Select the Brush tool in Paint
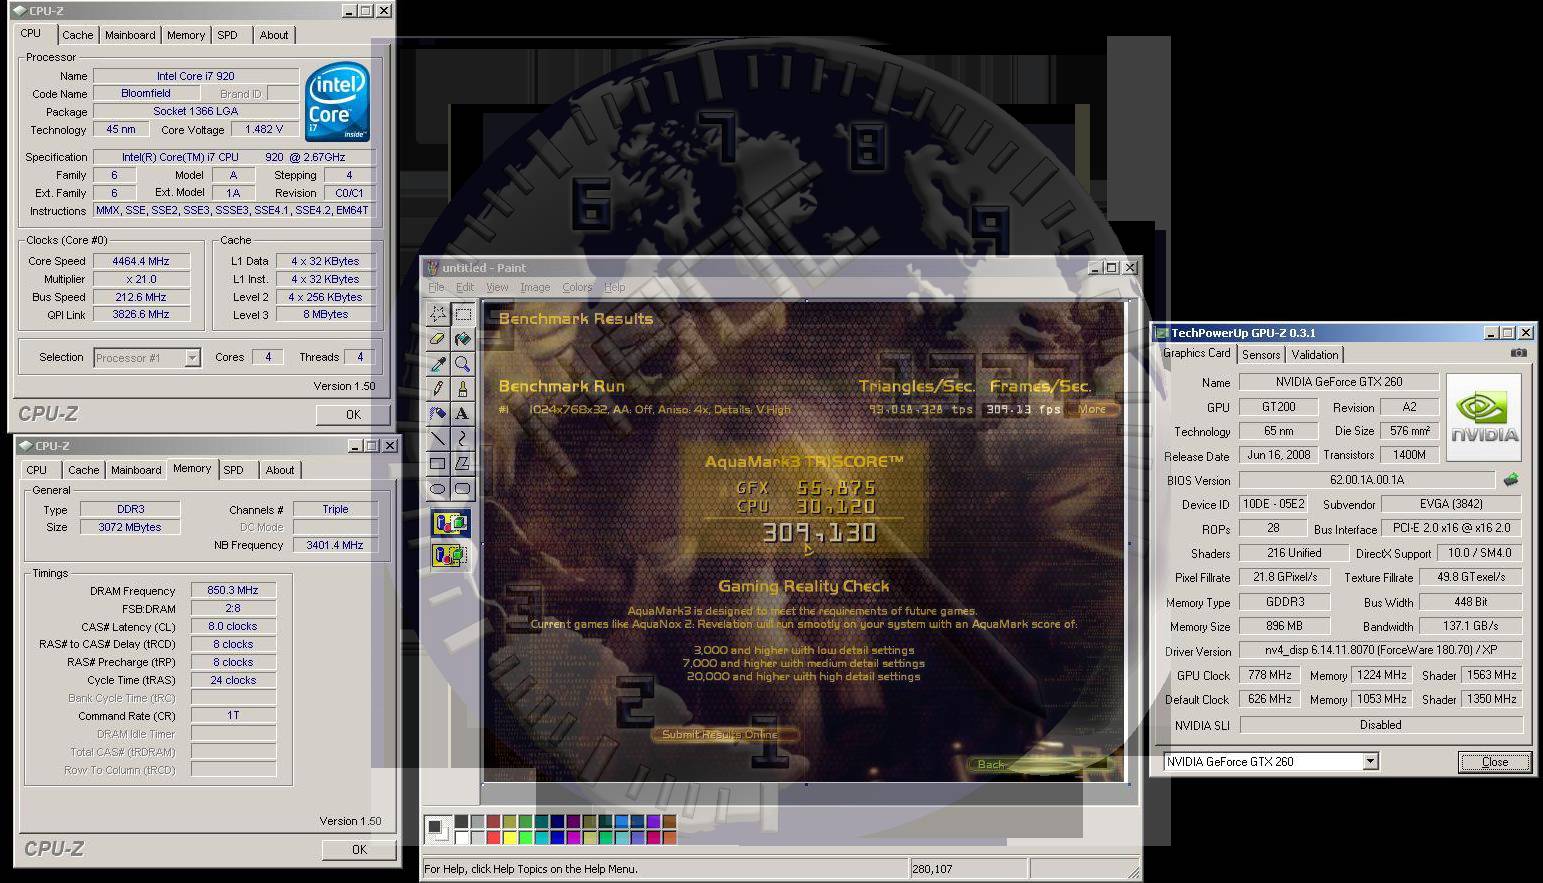The width and height of the screenshot is (1543, 883). 462,389
